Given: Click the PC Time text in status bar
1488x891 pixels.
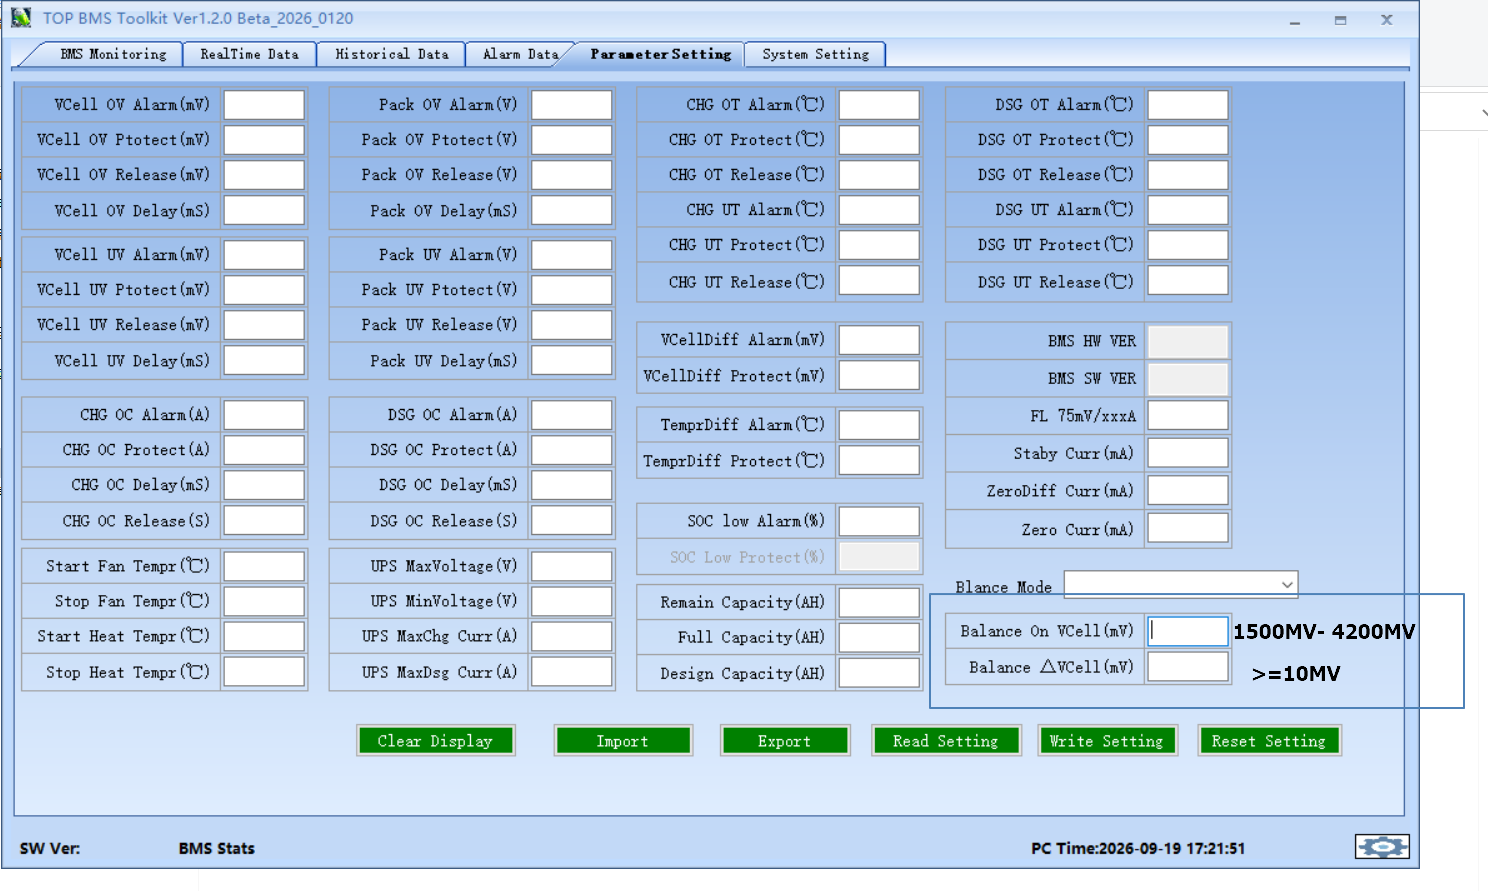Looking at the screenshot, I should (x=1138, y=848).
